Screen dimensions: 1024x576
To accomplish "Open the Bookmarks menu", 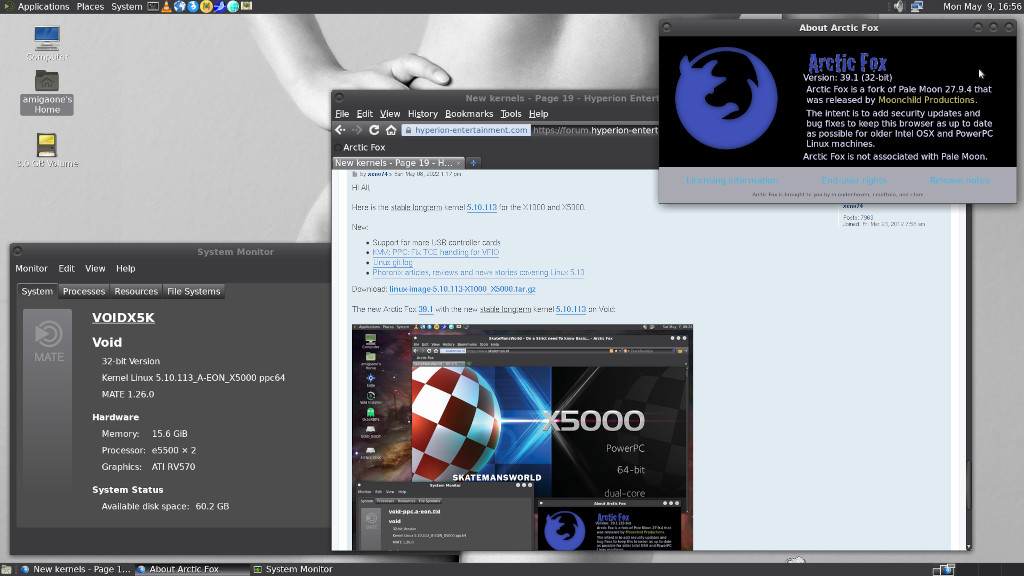I will (469, 114).
